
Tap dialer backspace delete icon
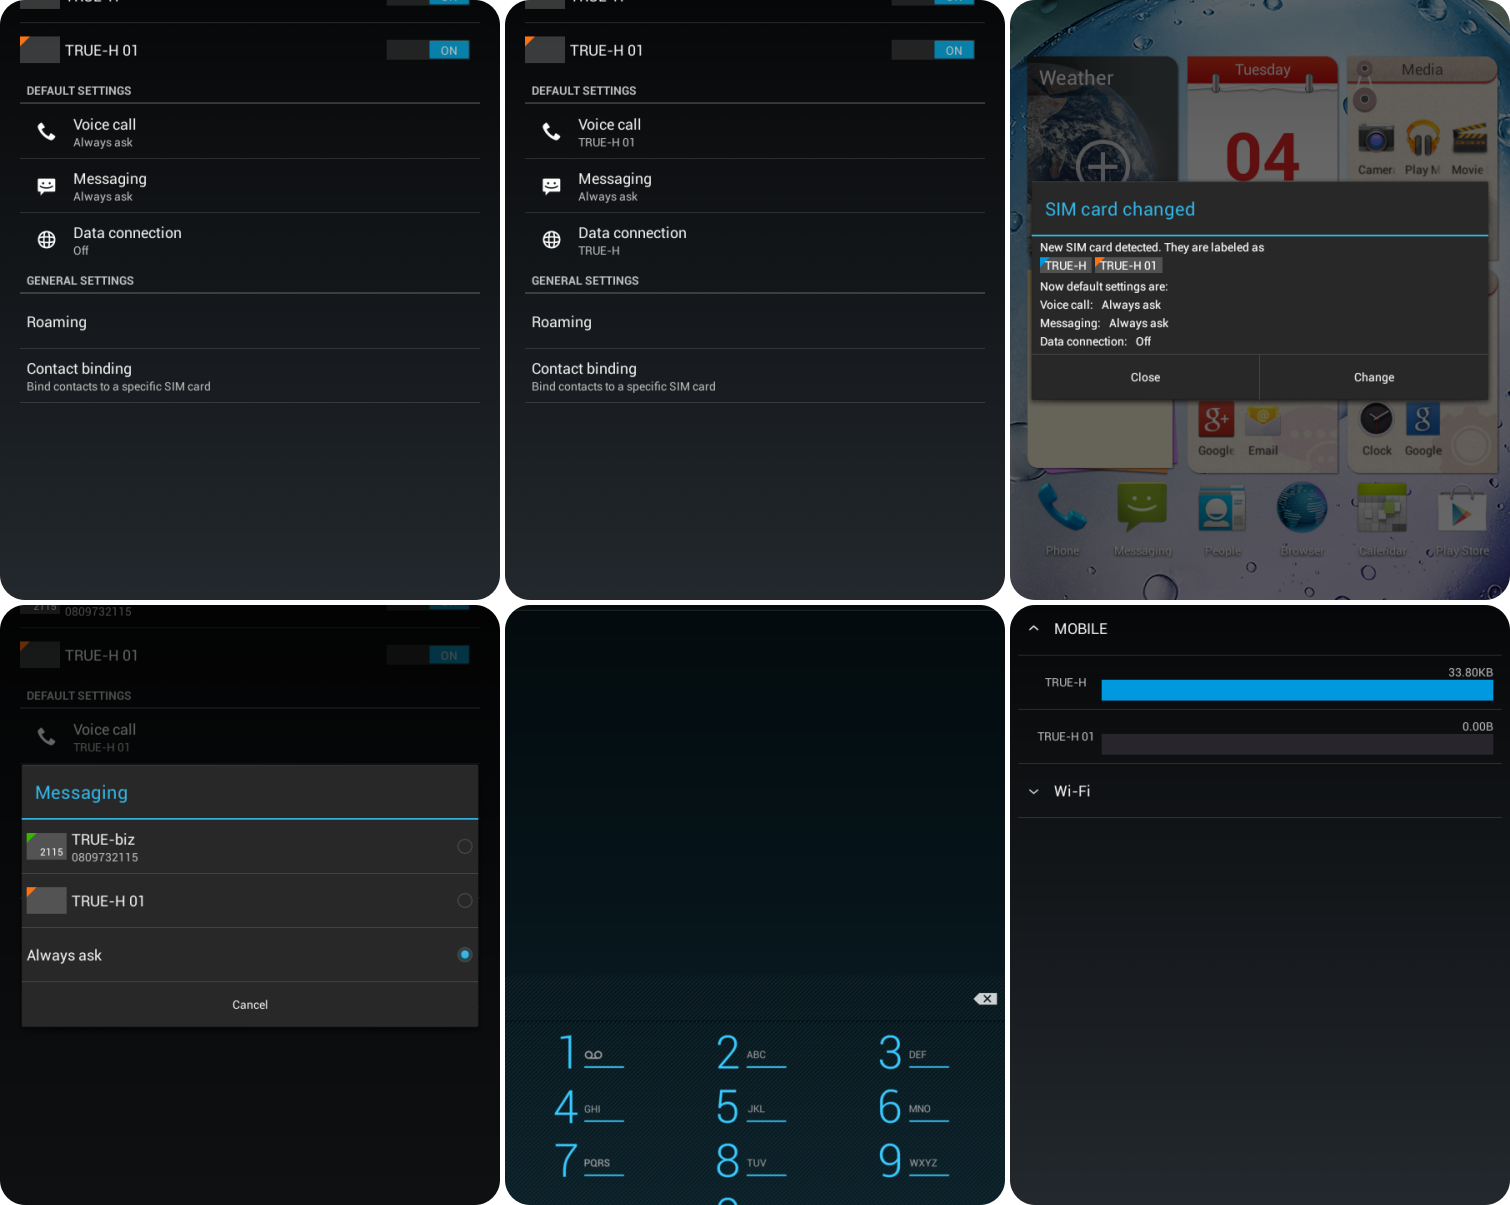coord(985,999)
